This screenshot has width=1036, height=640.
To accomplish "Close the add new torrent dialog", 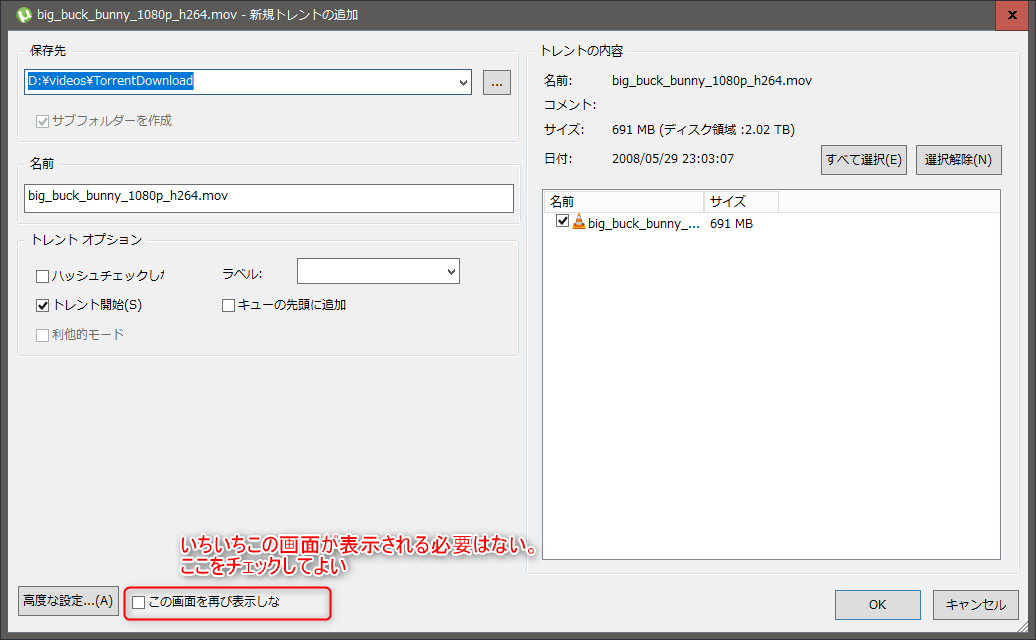I will coord(1010,15).
